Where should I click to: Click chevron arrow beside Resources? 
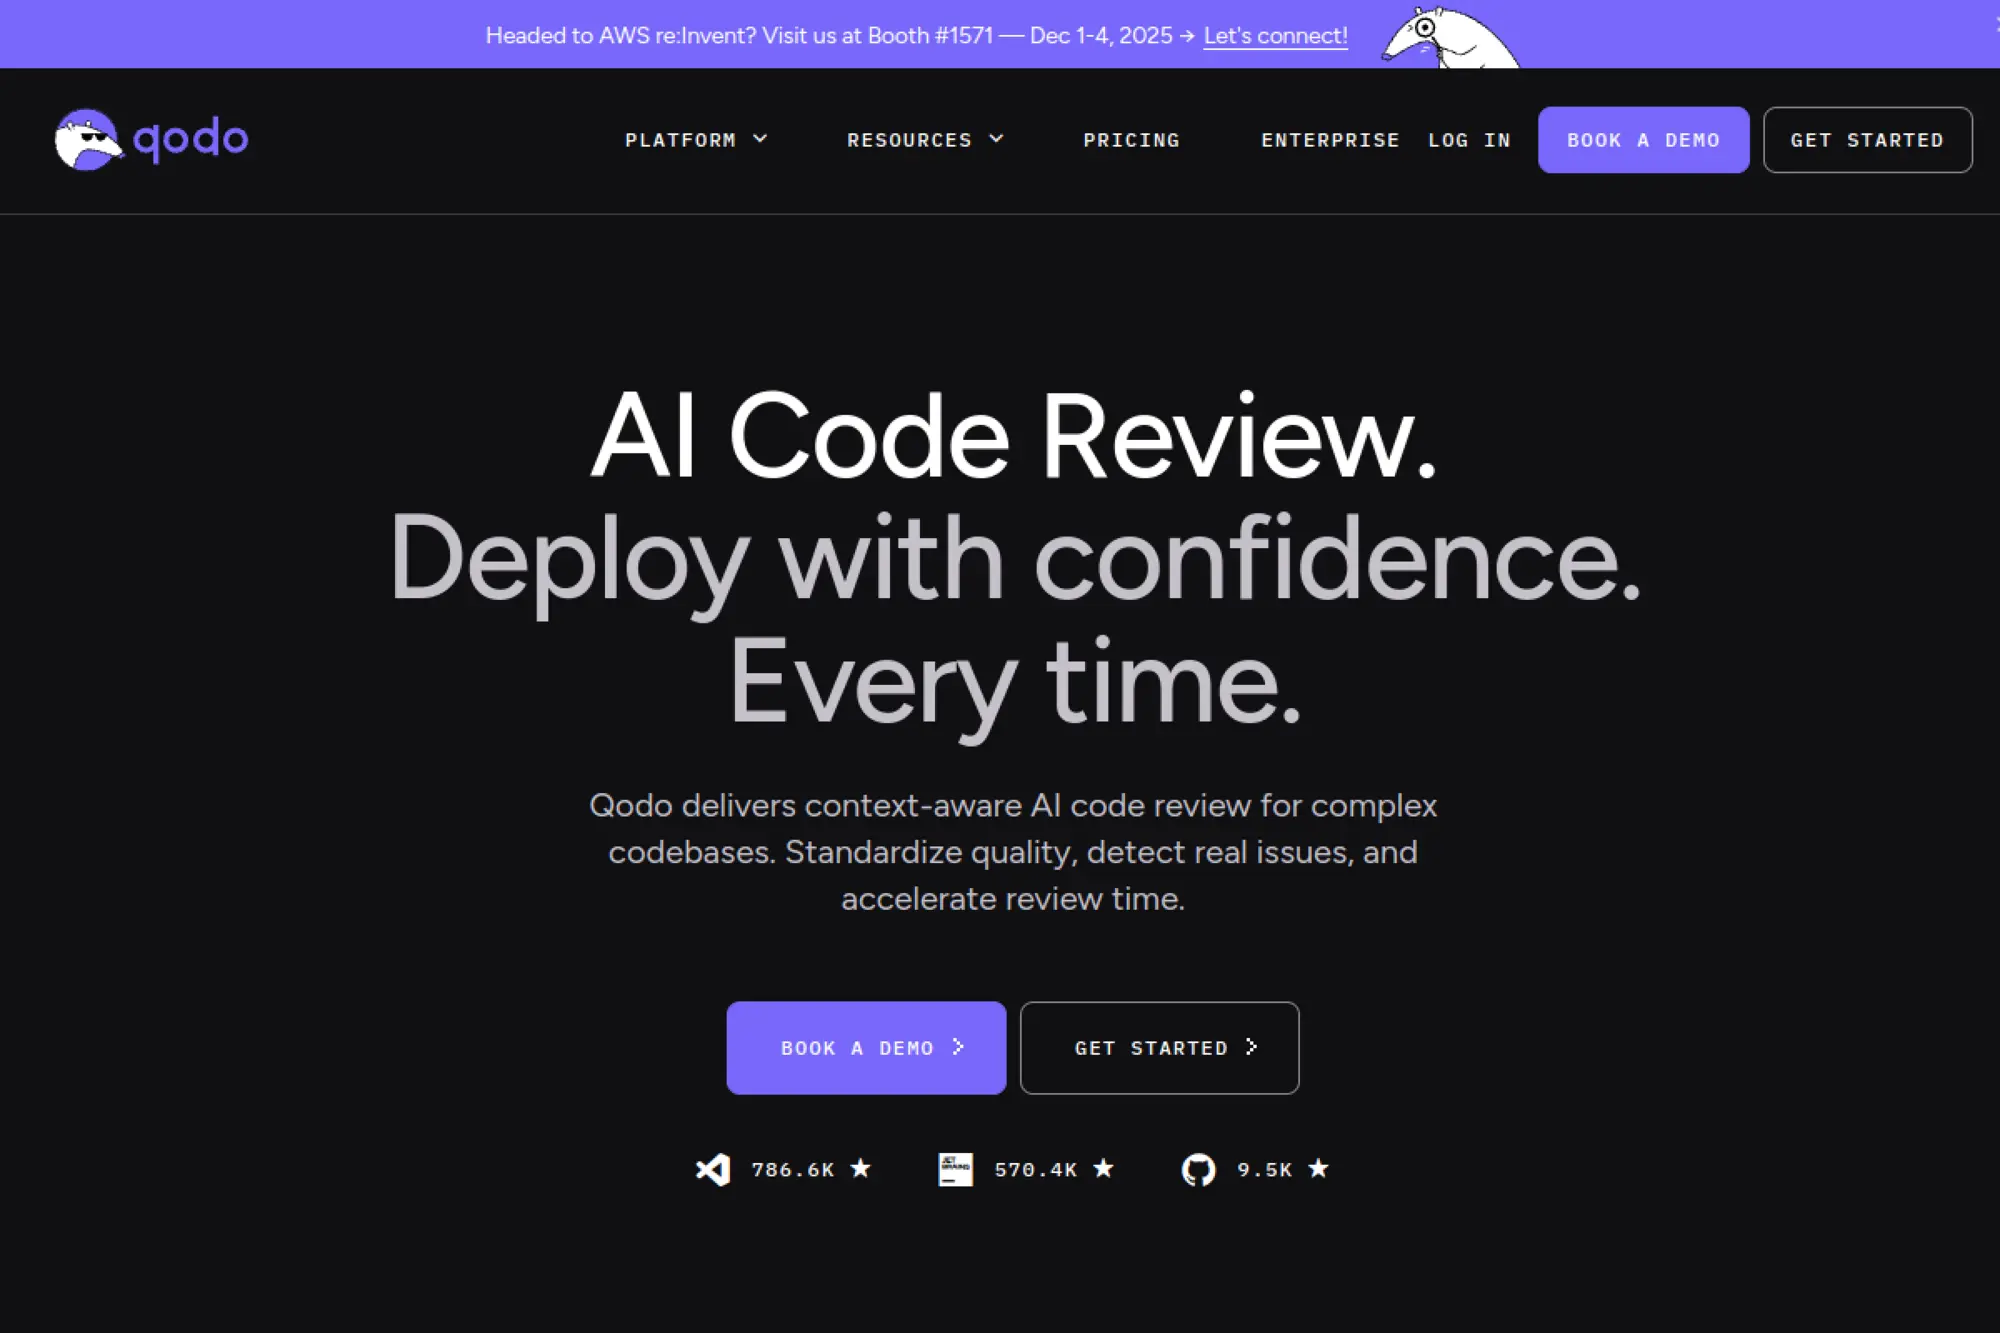(x=996, y=139)
